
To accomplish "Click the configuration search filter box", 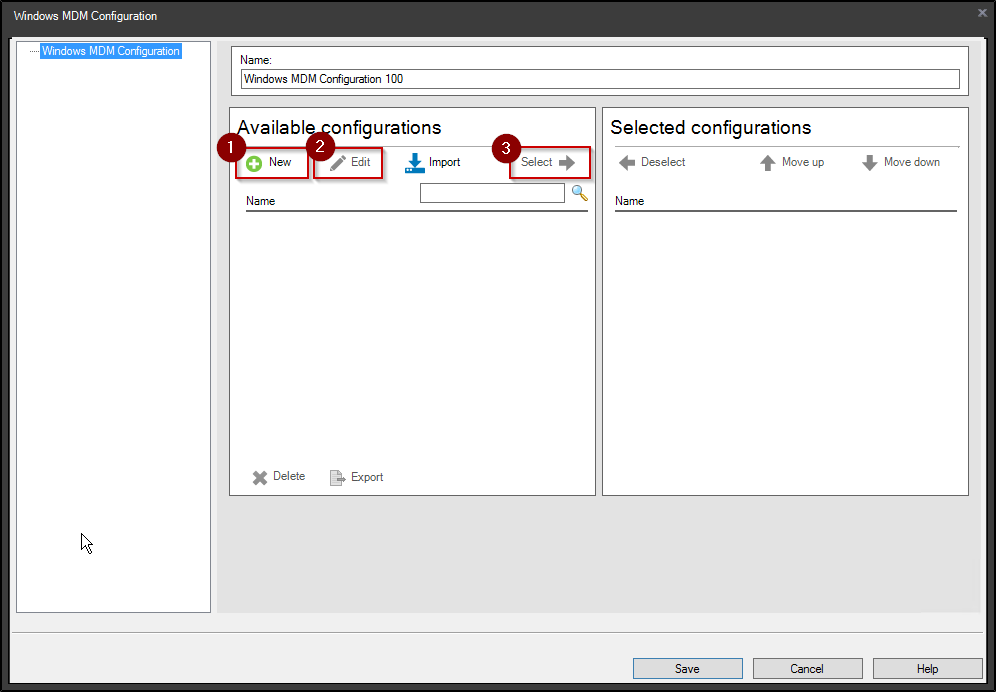I will click(492, 192).
